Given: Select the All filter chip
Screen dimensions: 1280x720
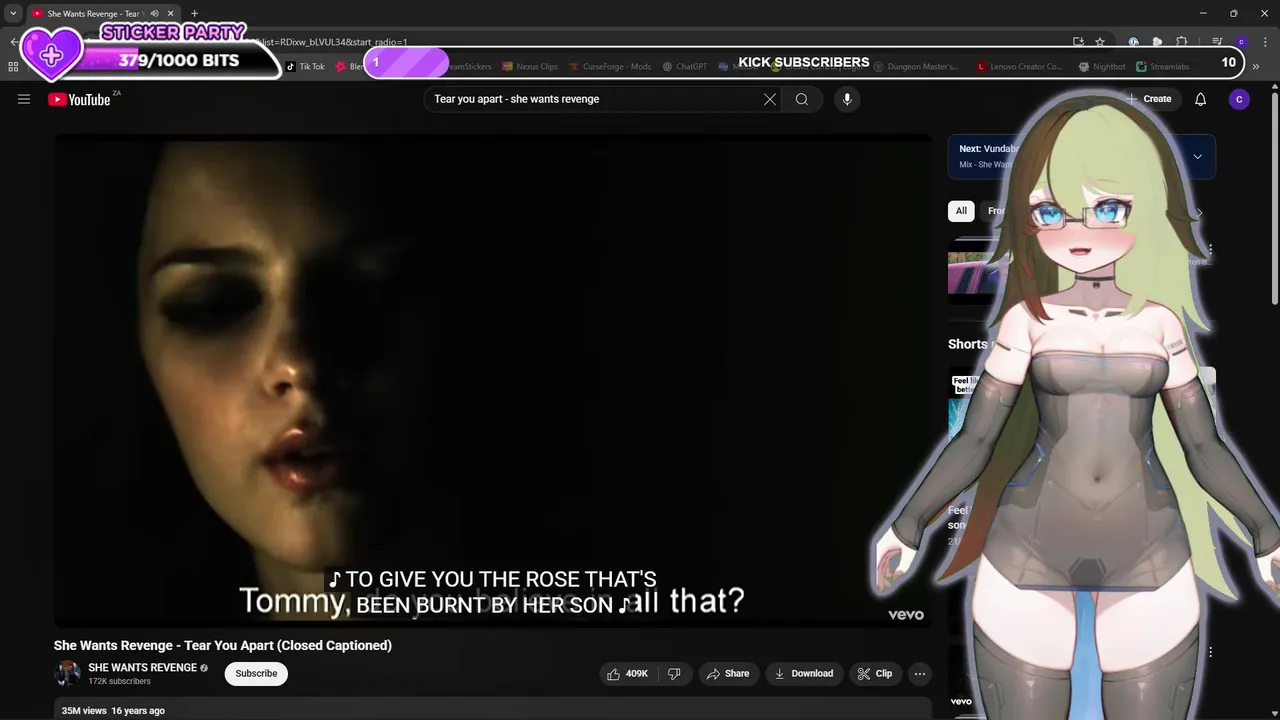Looking at the screenshot, I should tap(961, 211).
